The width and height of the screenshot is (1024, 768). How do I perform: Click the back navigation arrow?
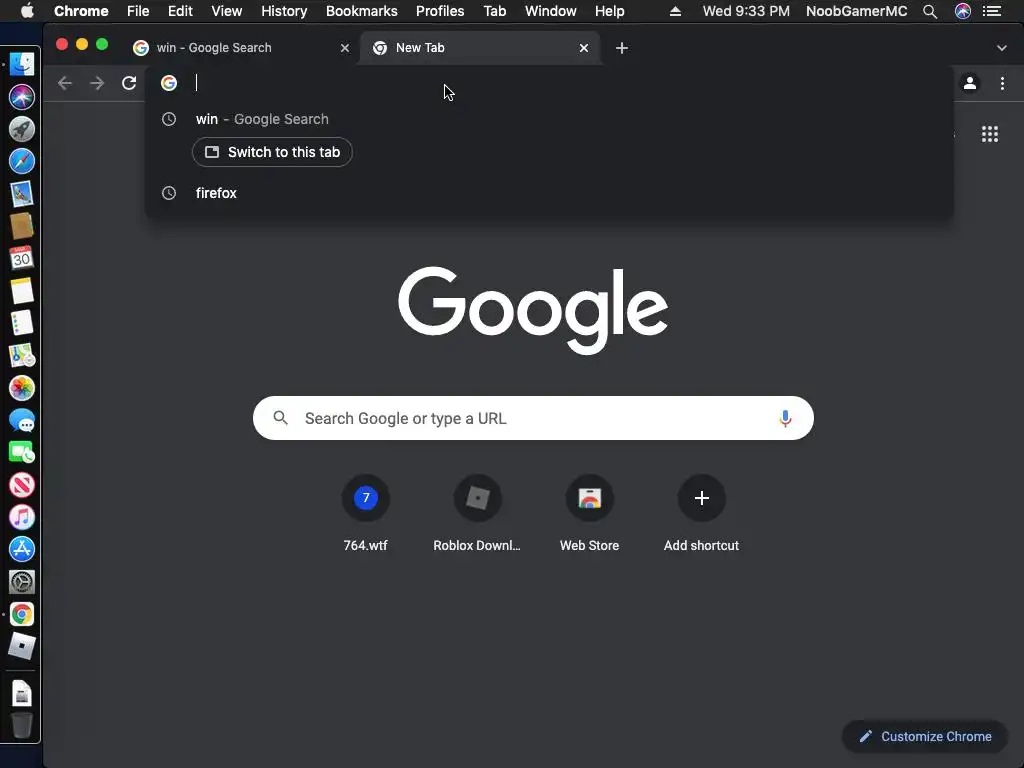point(65,83)
